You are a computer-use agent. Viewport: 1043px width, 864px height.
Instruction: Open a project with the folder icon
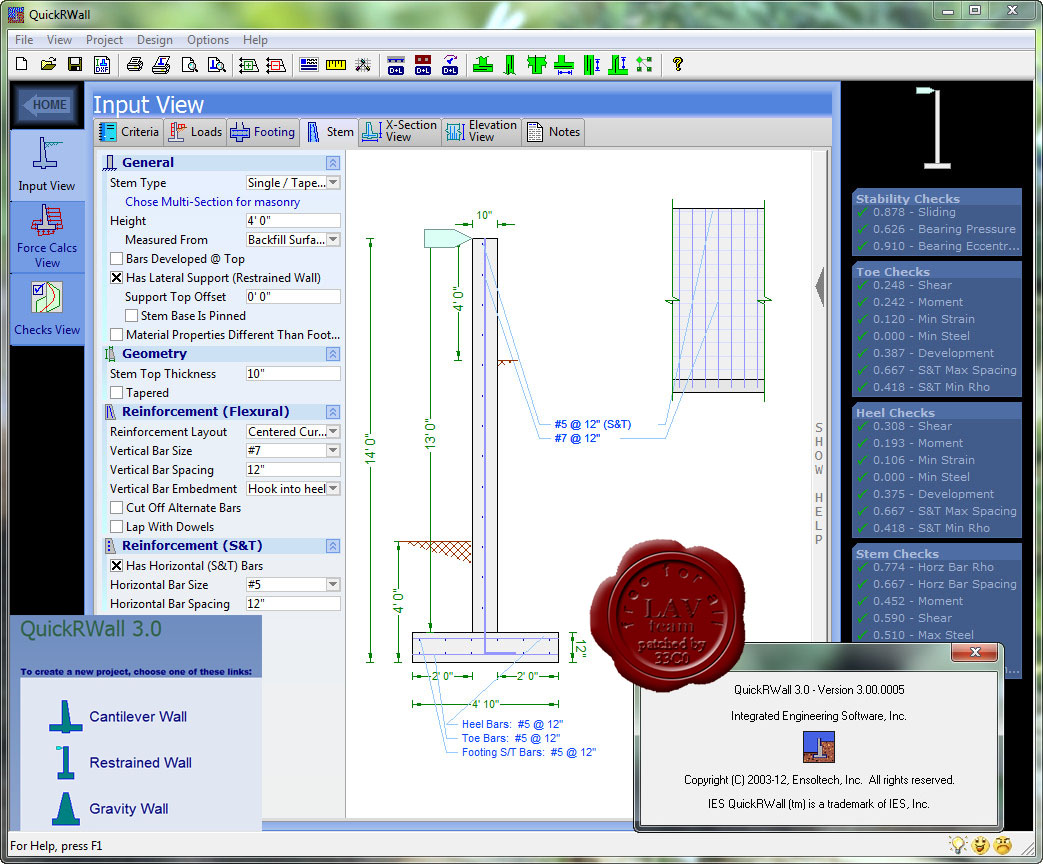48,65
